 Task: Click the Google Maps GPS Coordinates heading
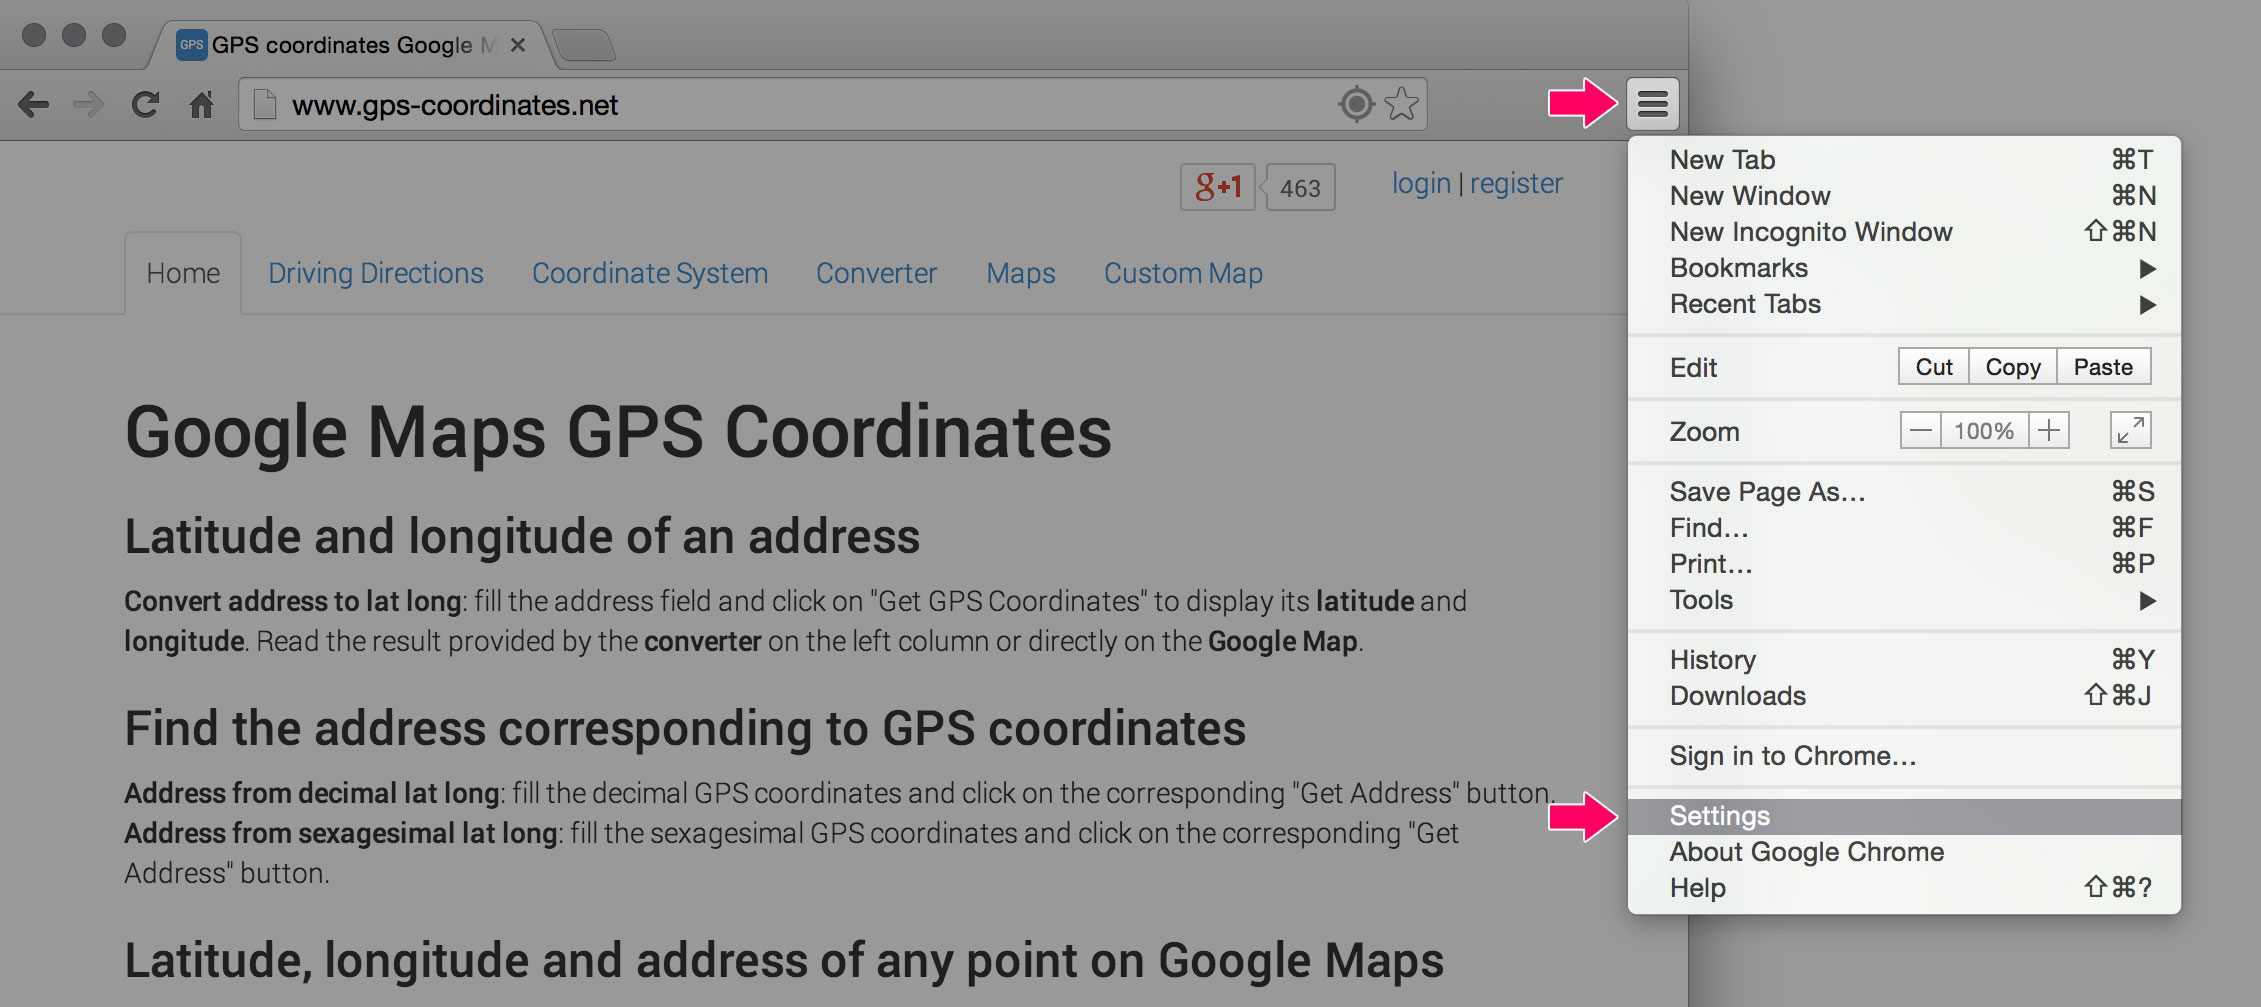(x=618, y=432)
